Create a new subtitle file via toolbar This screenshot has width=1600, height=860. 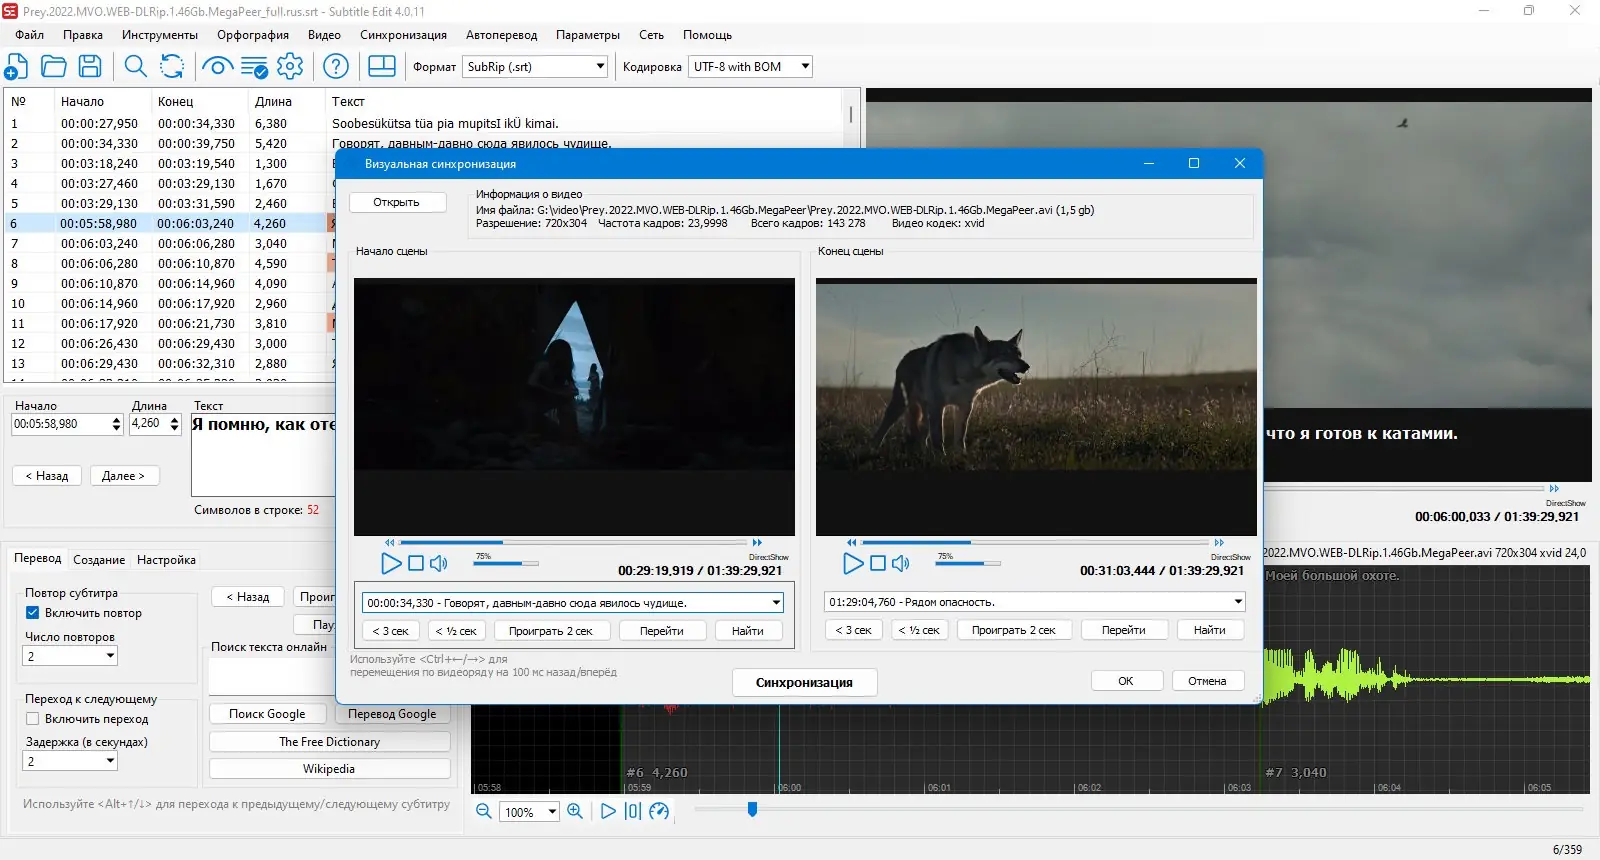(17, 67)
